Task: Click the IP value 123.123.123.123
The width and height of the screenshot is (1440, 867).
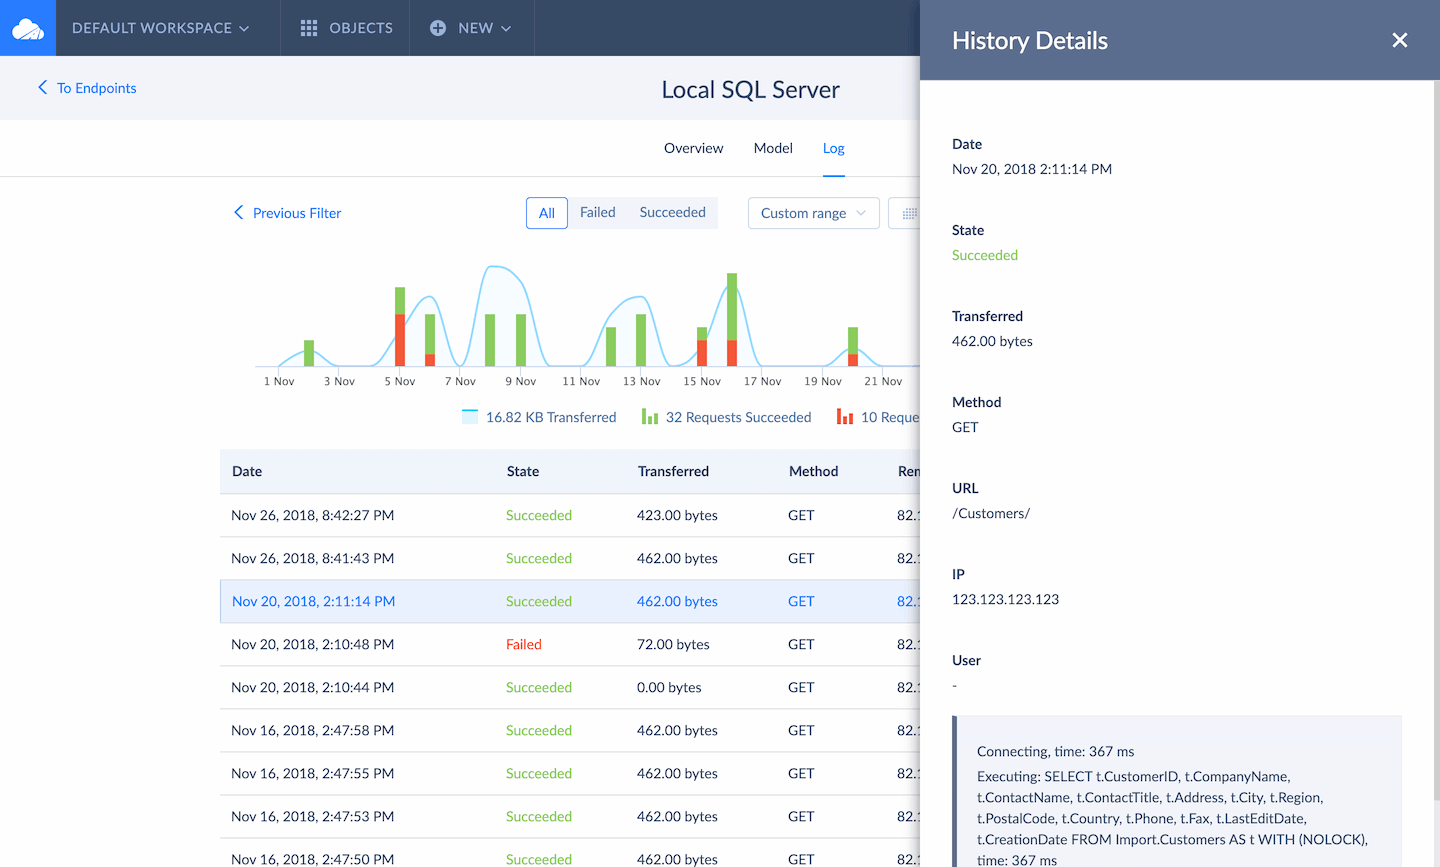Action: click(x=1005, y=599)
